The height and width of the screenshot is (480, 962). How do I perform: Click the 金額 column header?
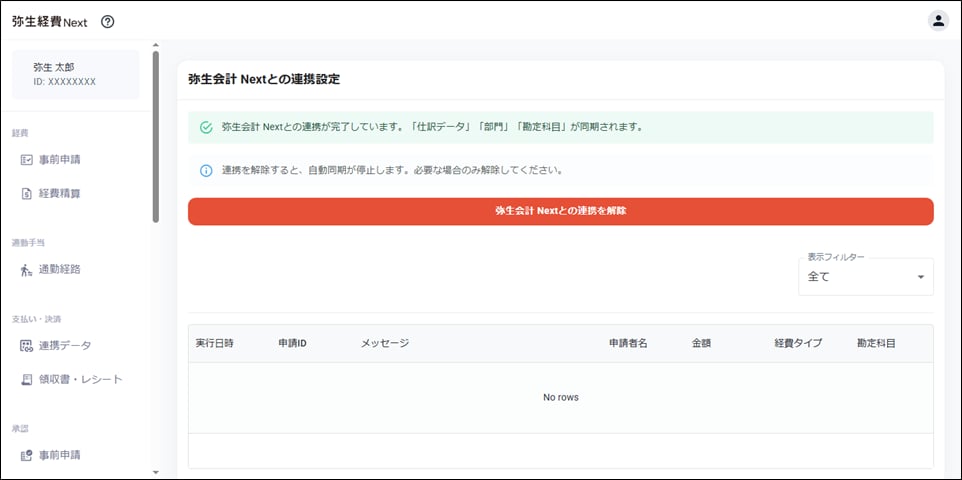coord(701,344)
